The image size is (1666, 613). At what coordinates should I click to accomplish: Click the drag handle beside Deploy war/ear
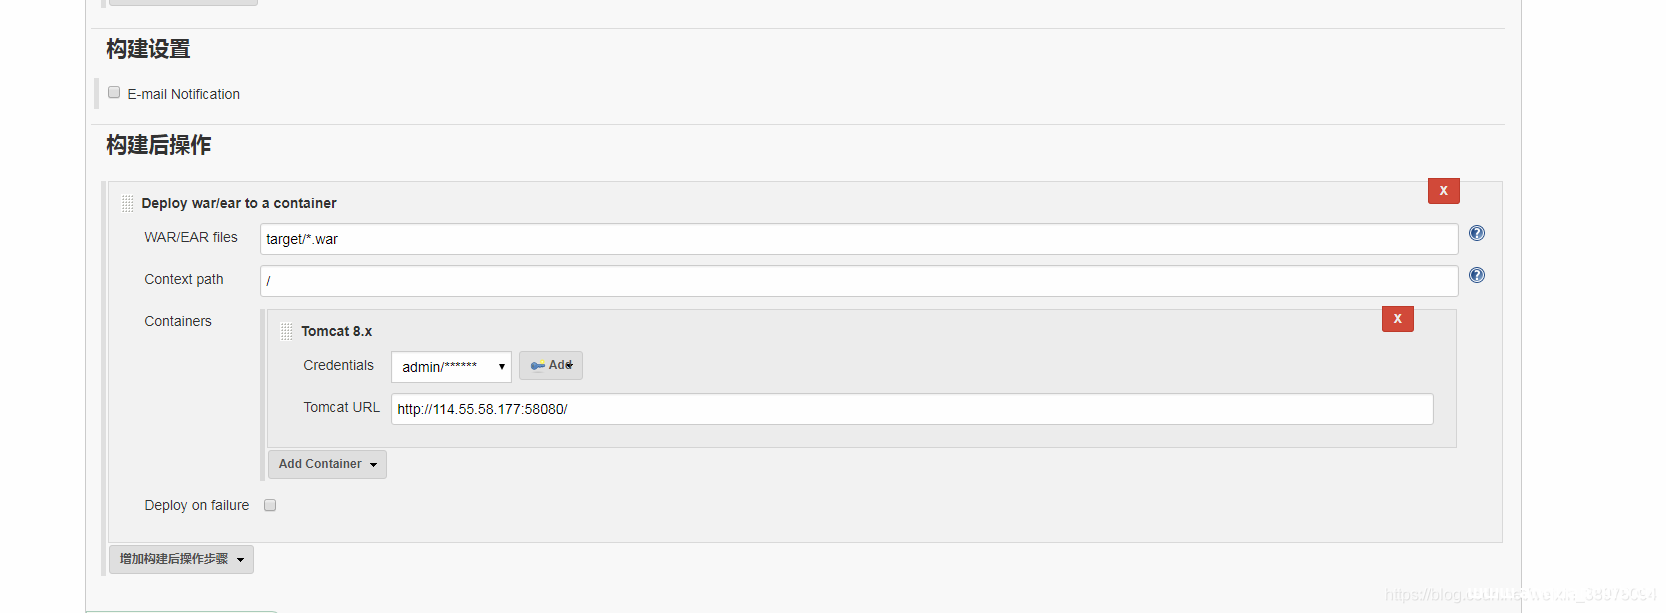point(127,204)
